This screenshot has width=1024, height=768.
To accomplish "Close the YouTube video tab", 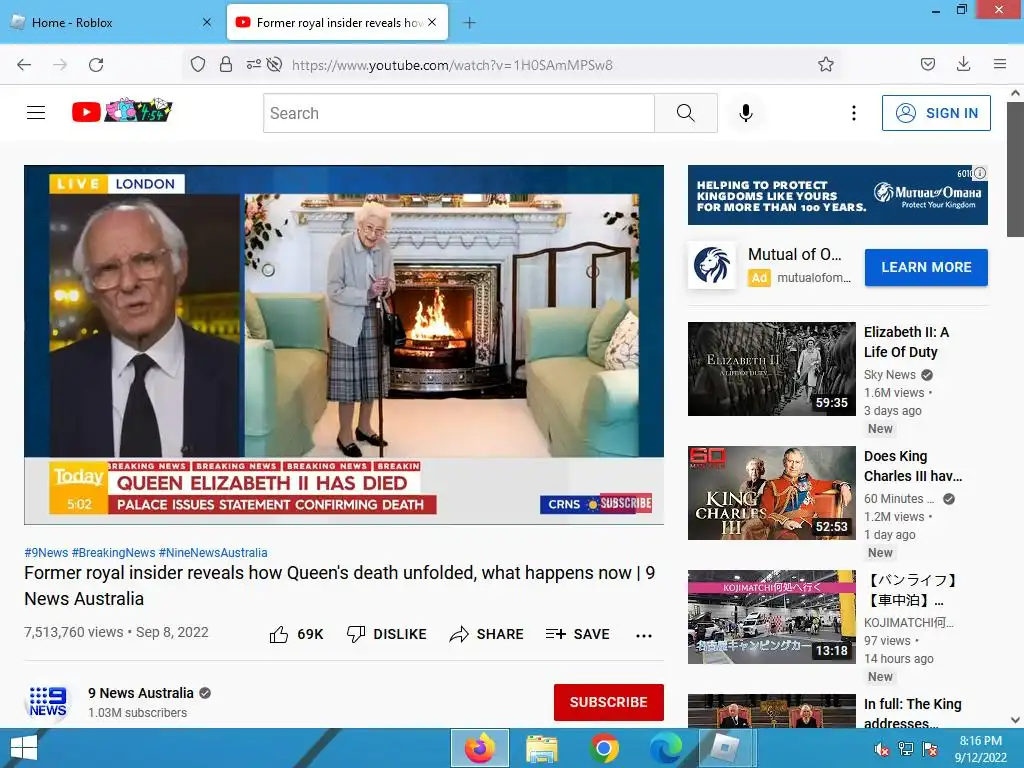I will (x=432, y=23).
